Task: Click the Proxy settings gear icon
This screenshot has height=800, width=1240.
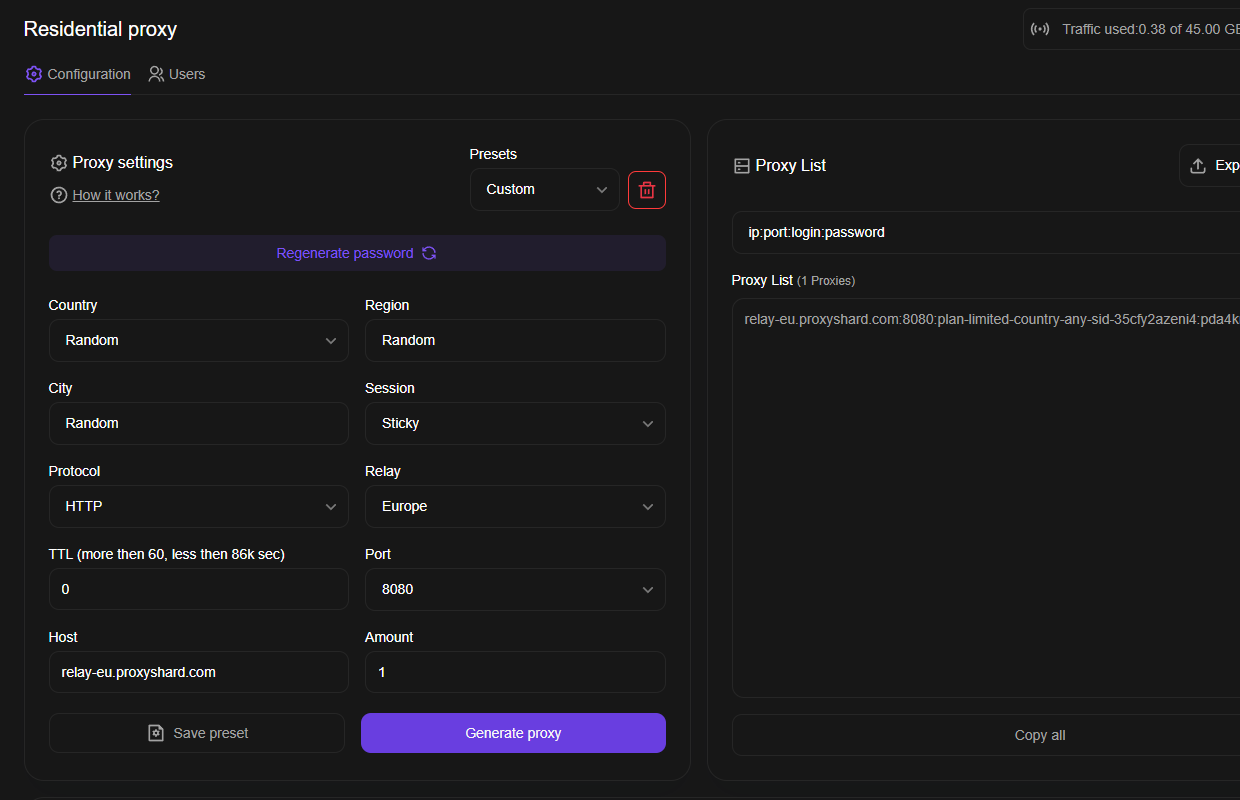Action: (x=59, y=163)
